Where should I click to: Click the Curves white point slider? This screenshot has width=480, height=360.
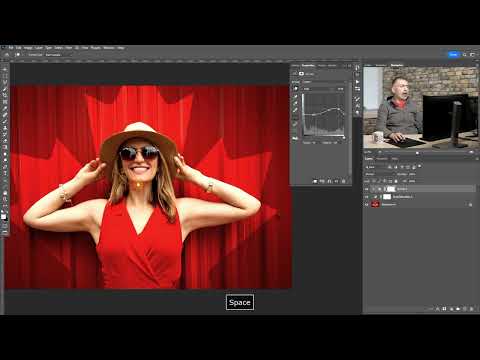344,137
